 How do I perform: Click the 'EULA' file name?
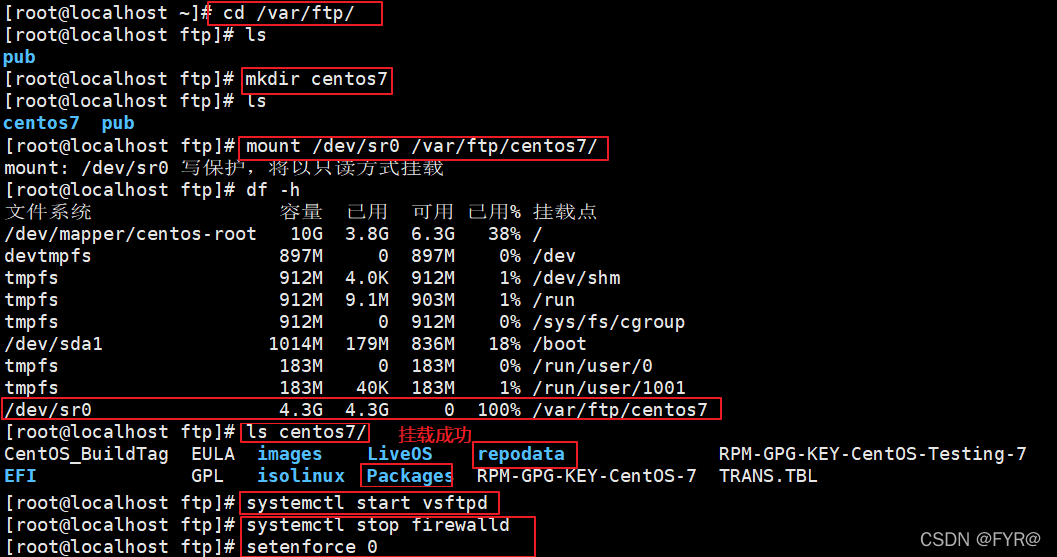213,455
